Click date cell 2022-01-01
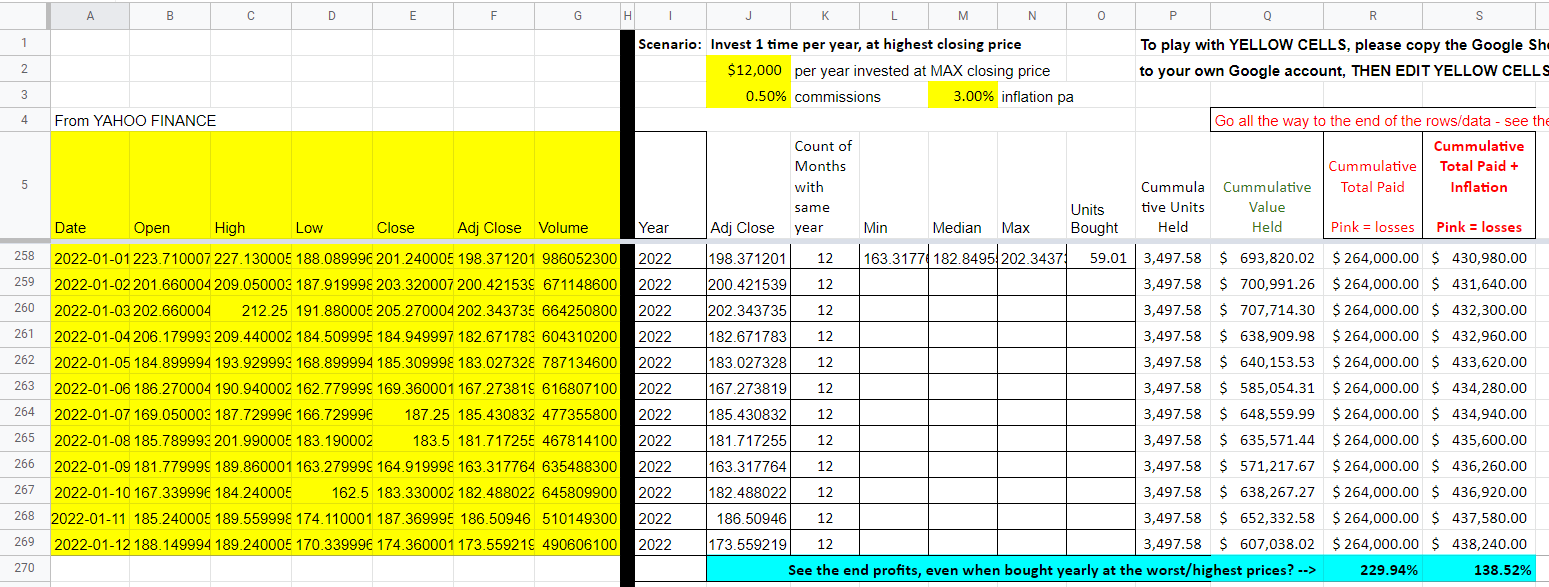This screenshot has height=587, width=1549. click(90, 258)
